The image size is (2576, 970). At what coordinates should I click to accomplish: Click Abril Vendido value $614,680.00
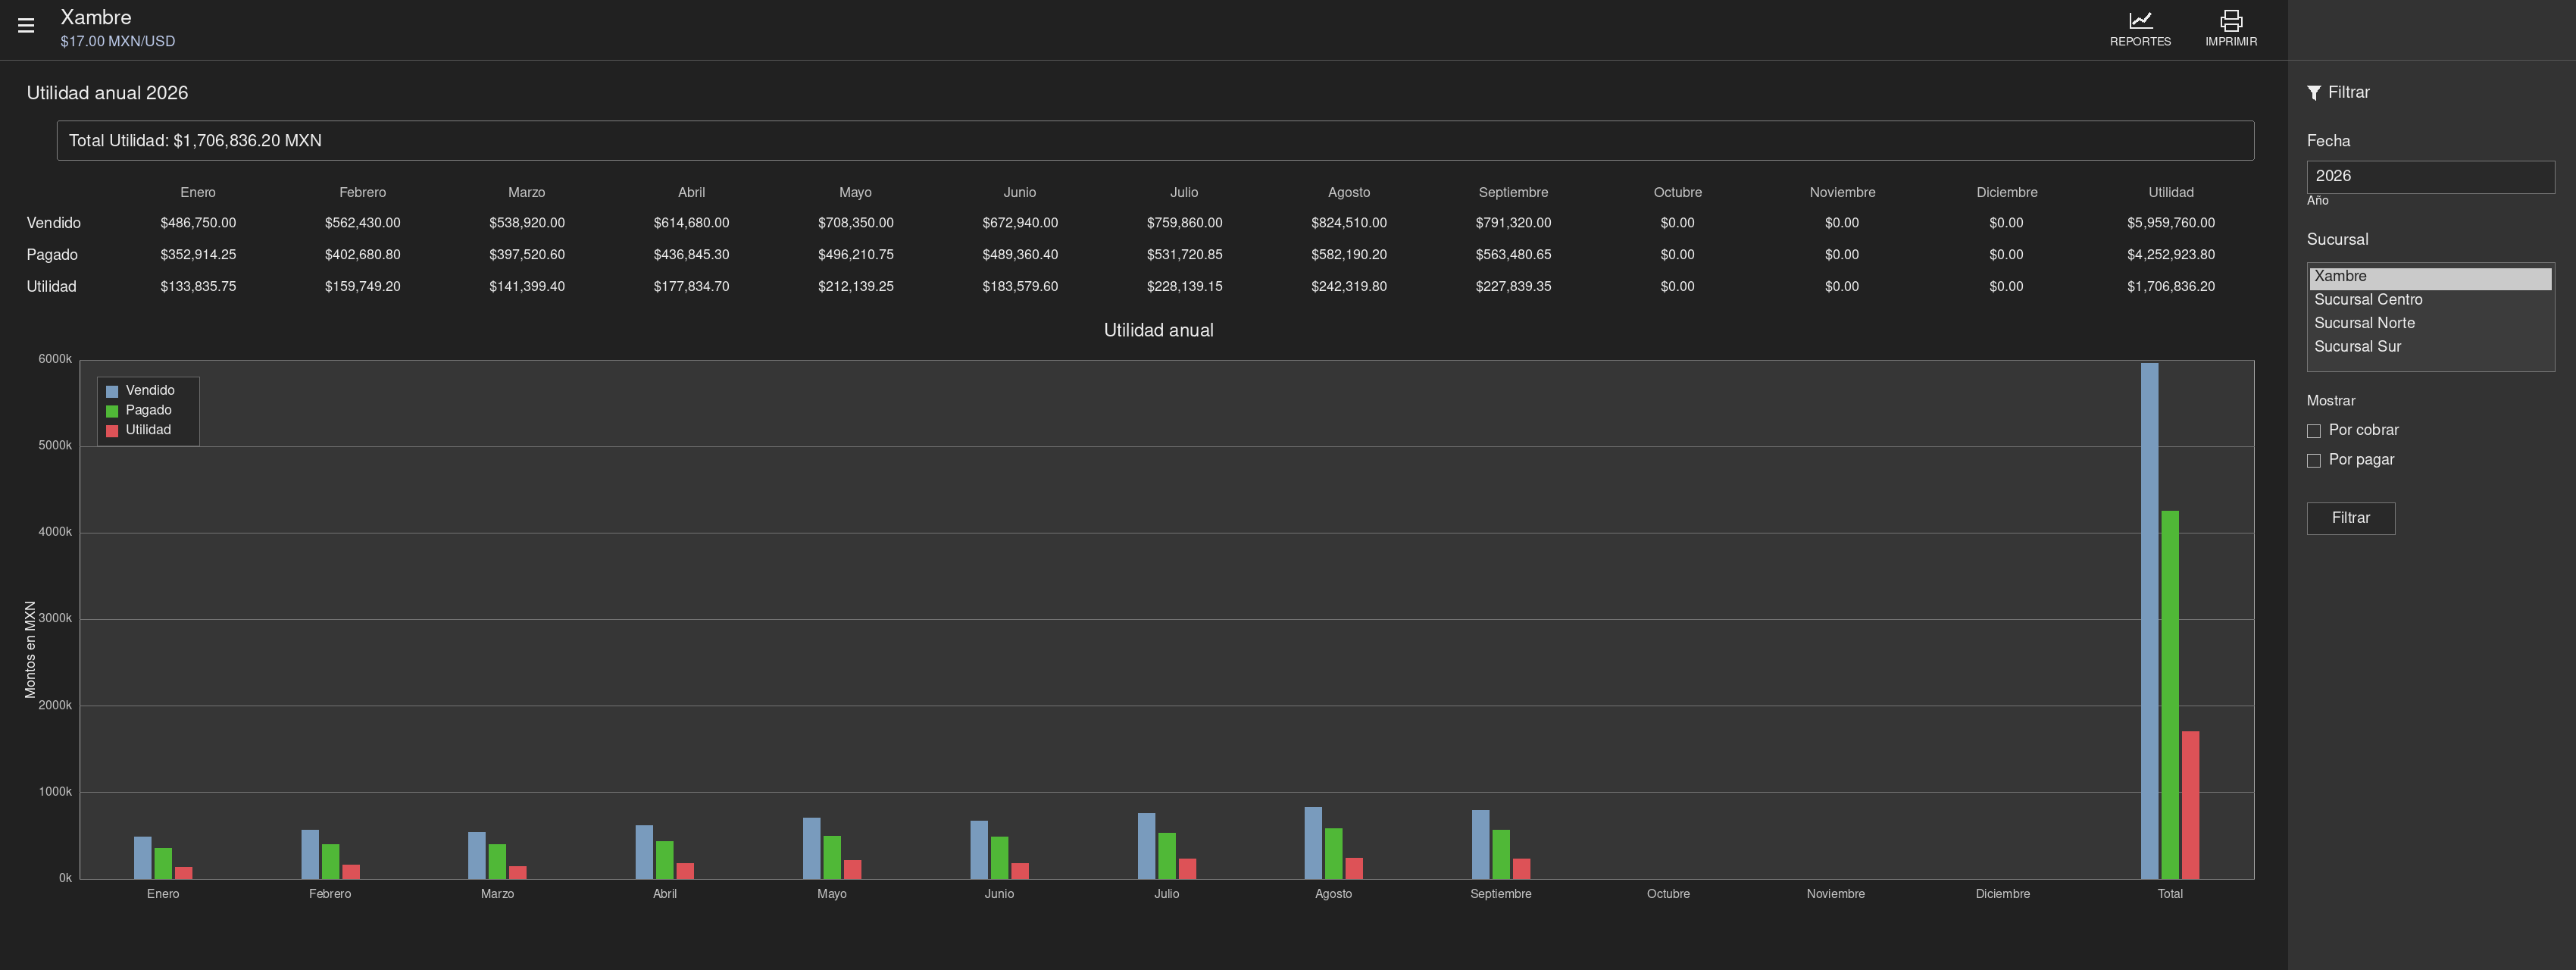(691, 223)
